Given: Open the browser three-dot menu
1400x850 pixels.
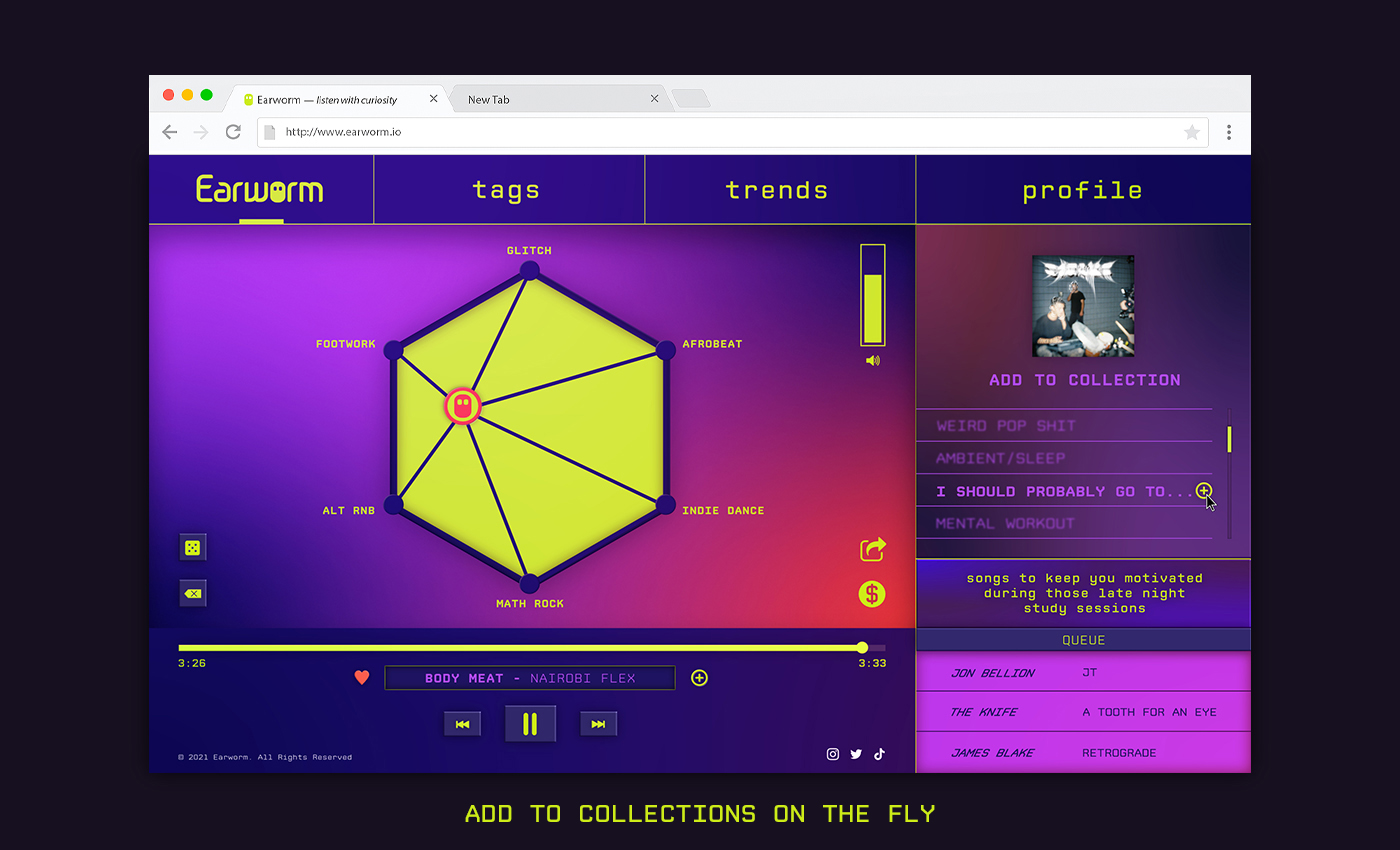Looking at the screenshot, I should coord(1229,132).
